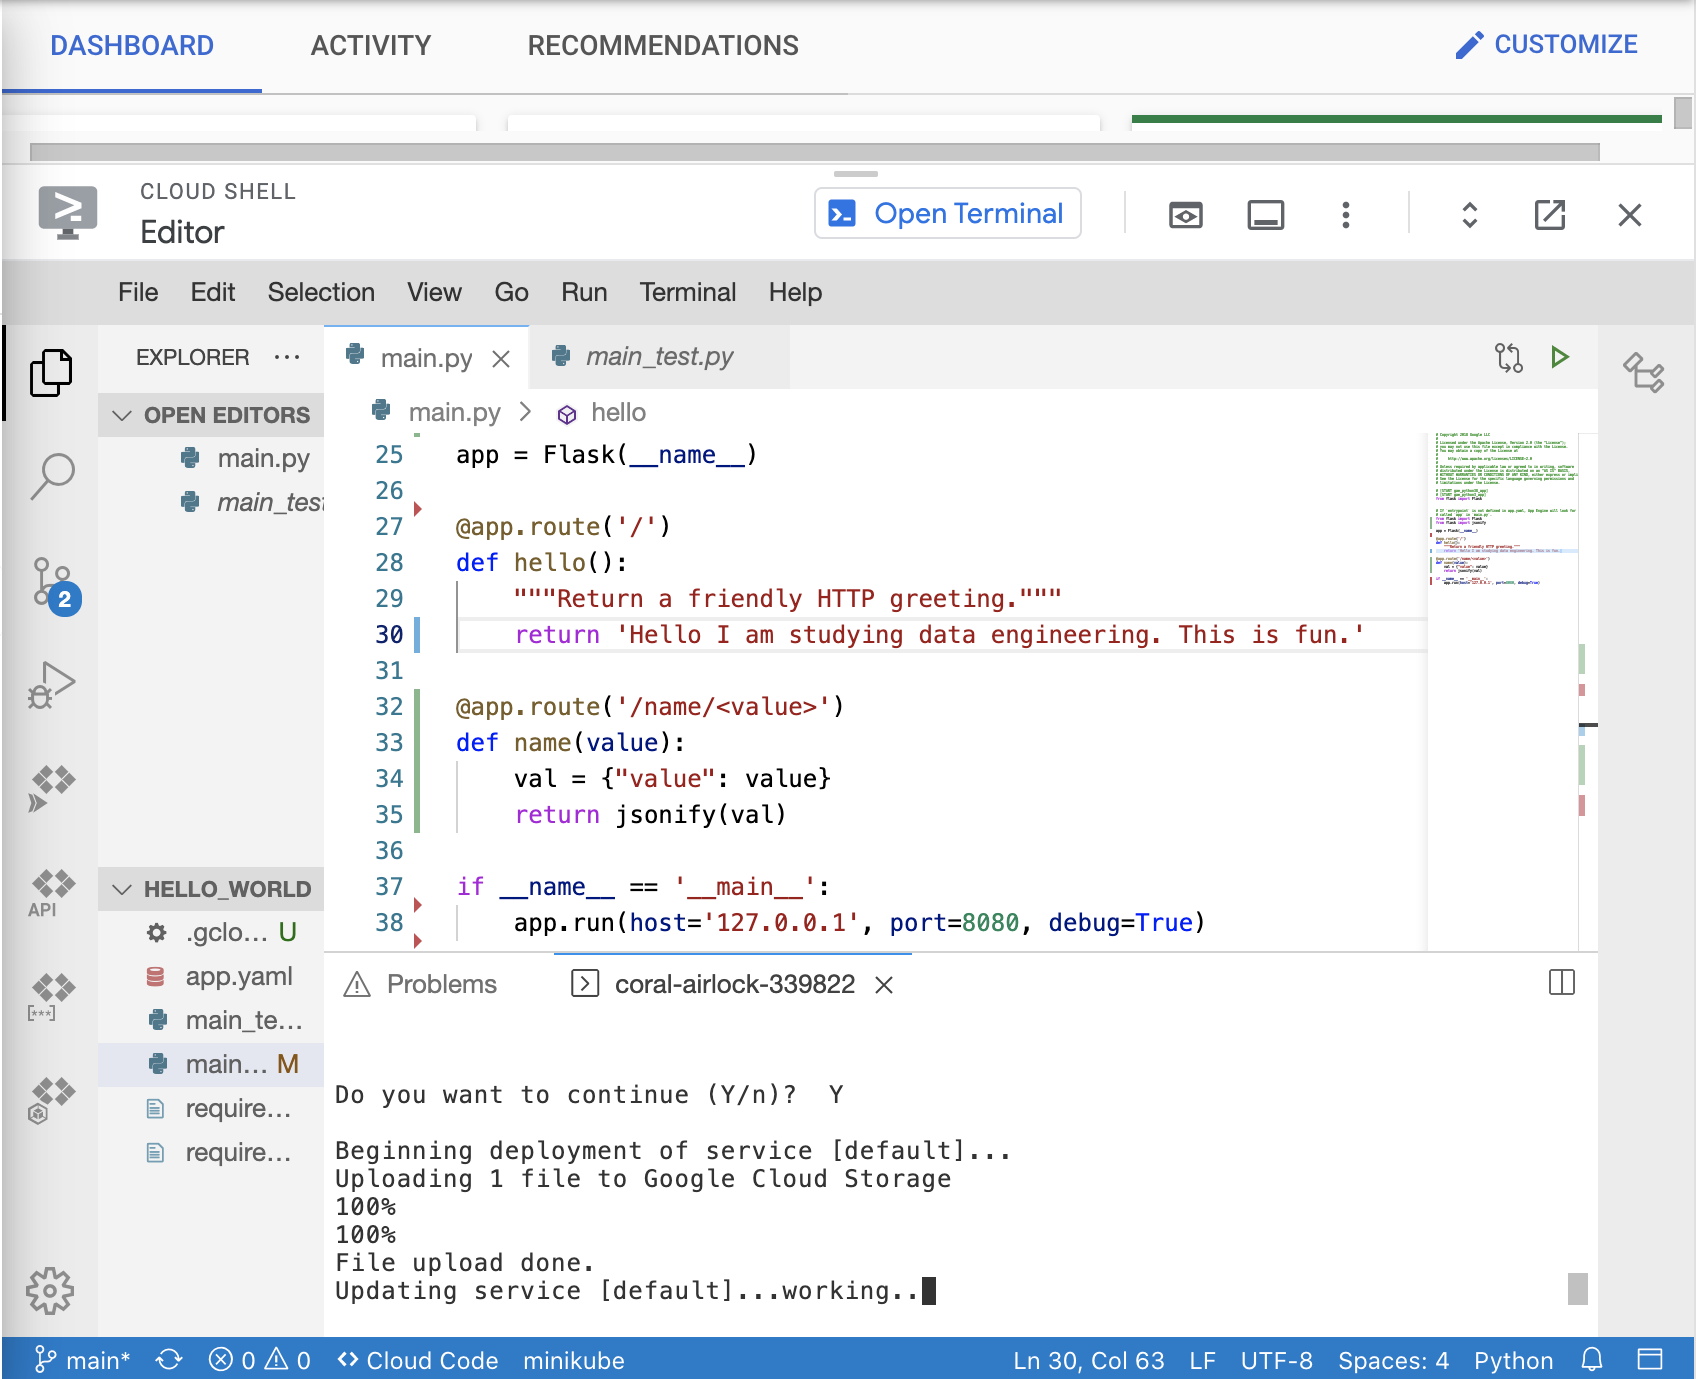Show the Problems panel tab

click(x=420, y=984)
